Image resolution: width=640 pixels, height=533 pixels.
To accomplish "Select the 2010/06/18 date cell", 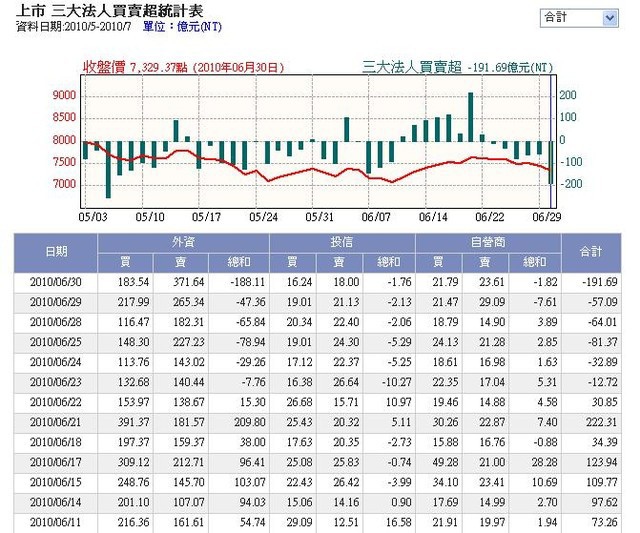I will pos(56,442).
